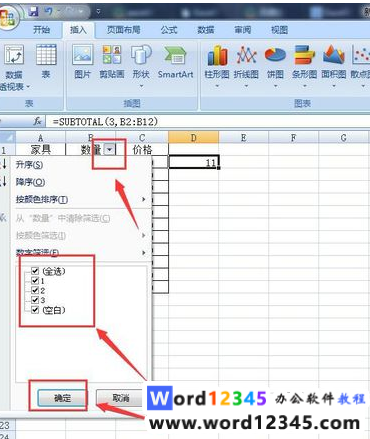
Task: Open 按颜色排序 submenu
Action: click(80, 200)
